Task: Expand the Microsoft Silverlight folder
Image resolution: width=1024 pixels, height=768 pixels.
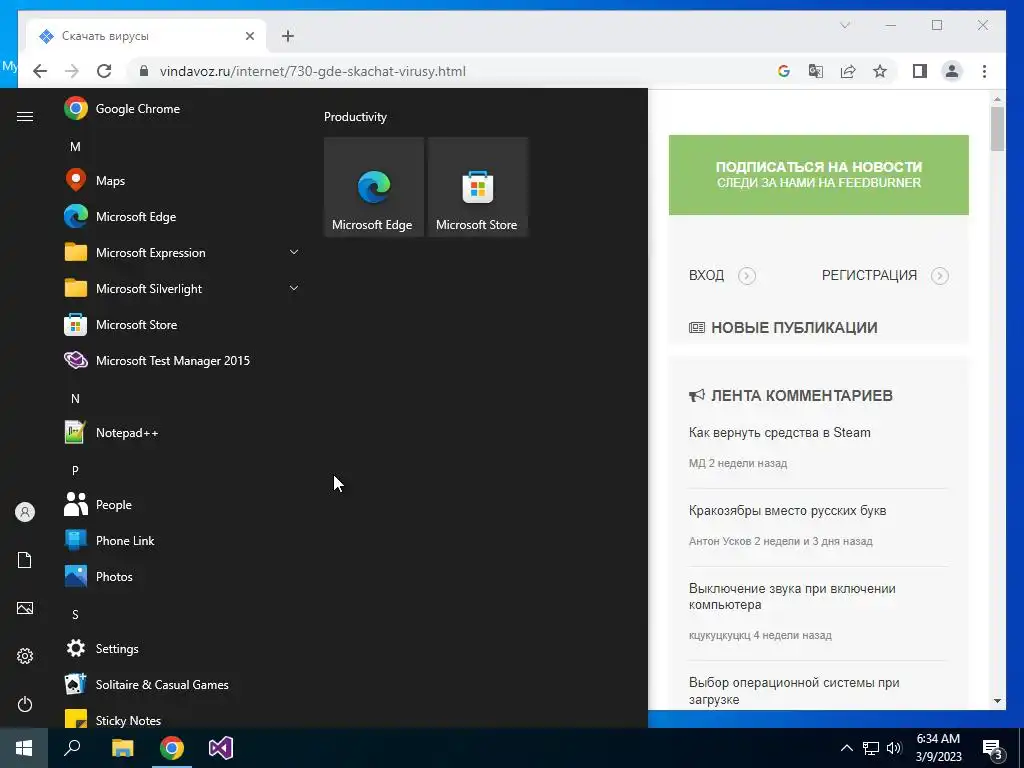Action: pyautogui.click(x=183, y=288)
